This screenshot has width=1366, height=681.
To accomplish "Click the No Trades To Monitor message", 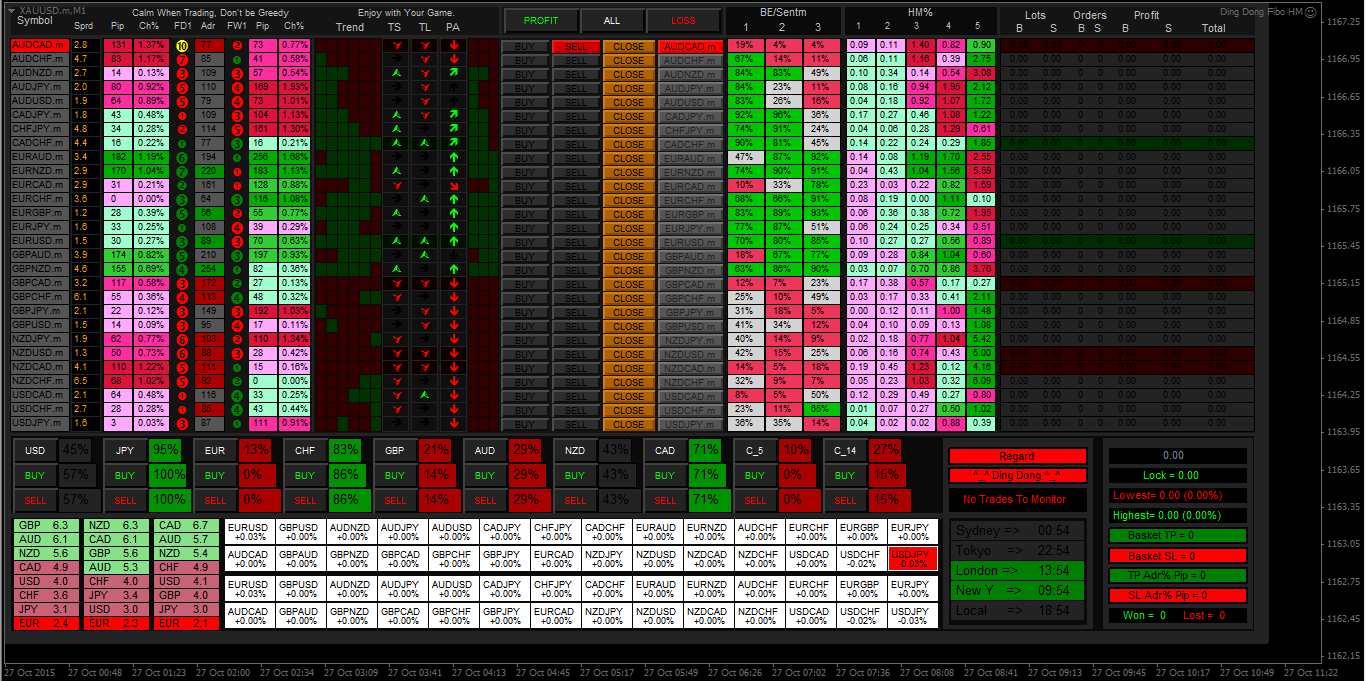I will [1017, 499].
